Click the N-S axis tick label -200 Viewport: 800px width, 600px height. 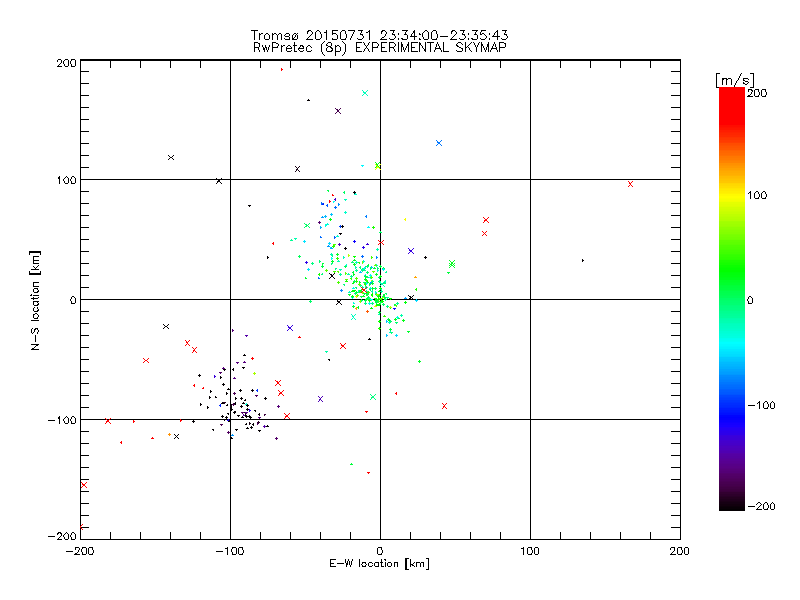pyautogui.click(x=62, y=536)
